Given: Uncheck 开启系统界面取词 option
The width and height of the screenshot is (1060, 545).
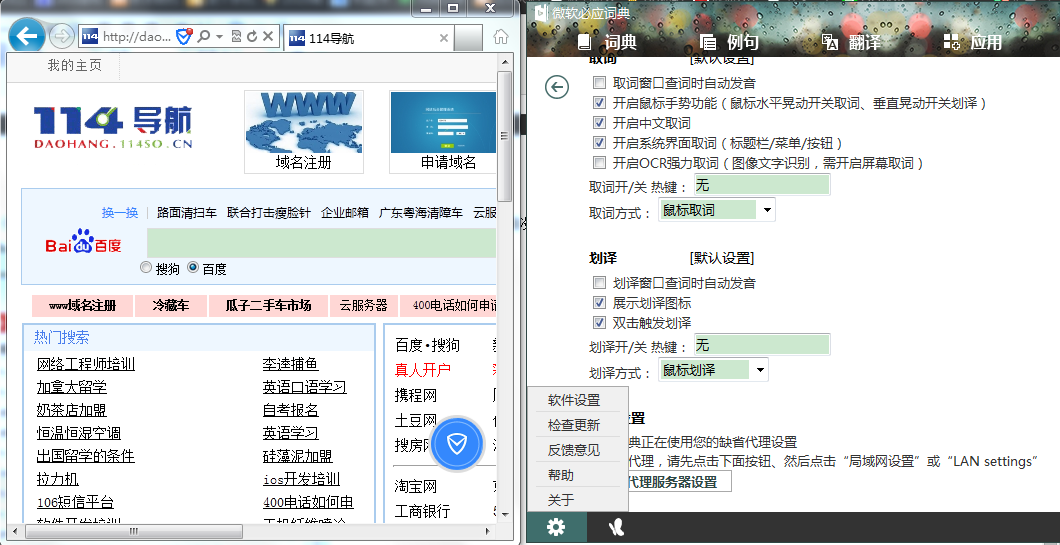Looking at the screenshot, I should point(599,143).
